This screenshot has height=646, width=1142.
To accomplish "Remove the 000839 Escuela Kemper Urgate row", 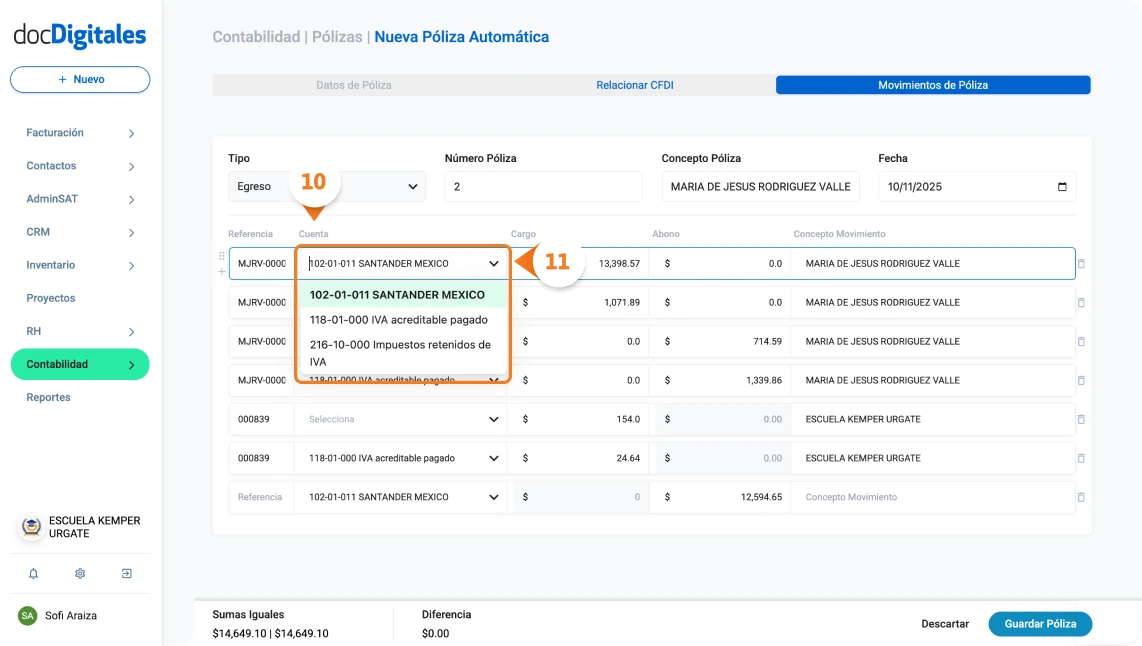I will 1080,419.
